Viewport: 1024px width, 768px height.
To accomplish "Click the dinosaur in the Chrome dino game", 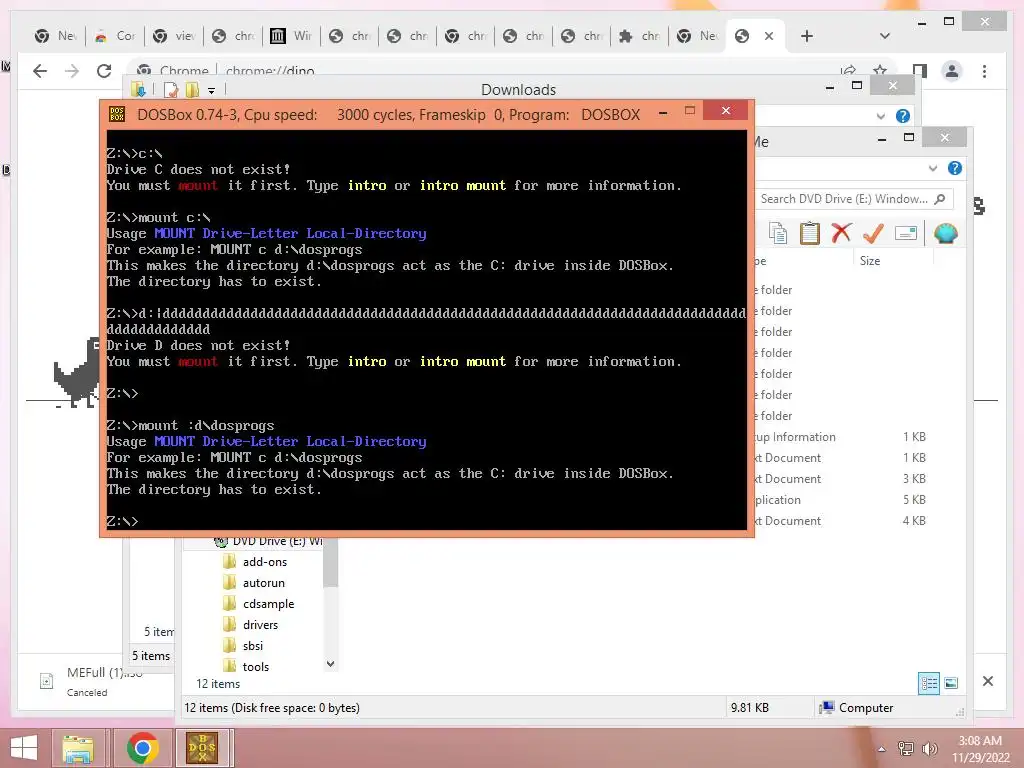I will coord(76,372).
